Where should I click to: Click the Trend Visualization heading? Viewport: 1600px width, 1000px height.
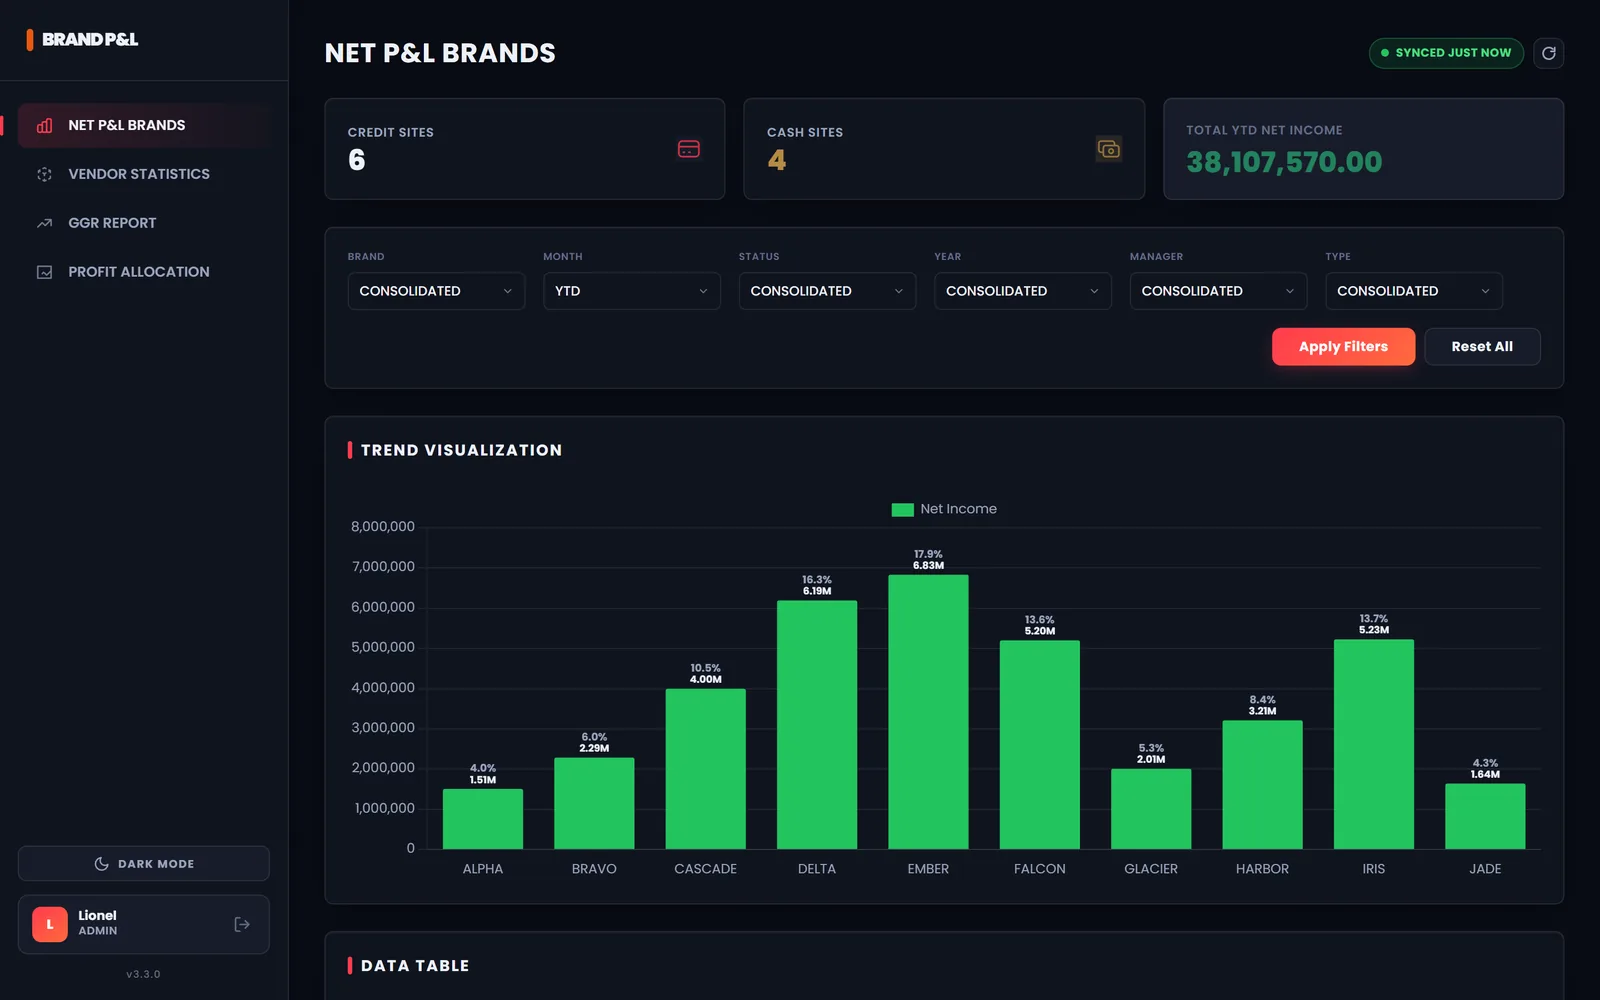click(x=461, y=451)
